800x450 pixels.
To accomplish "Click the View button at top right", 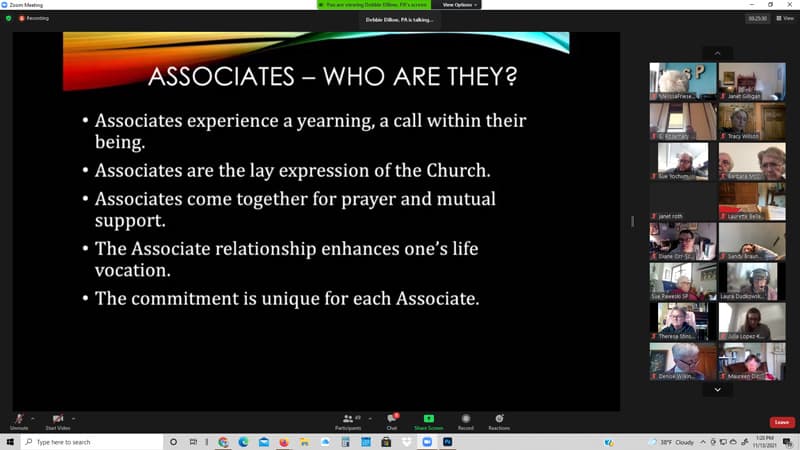I will tap(784, 18).
